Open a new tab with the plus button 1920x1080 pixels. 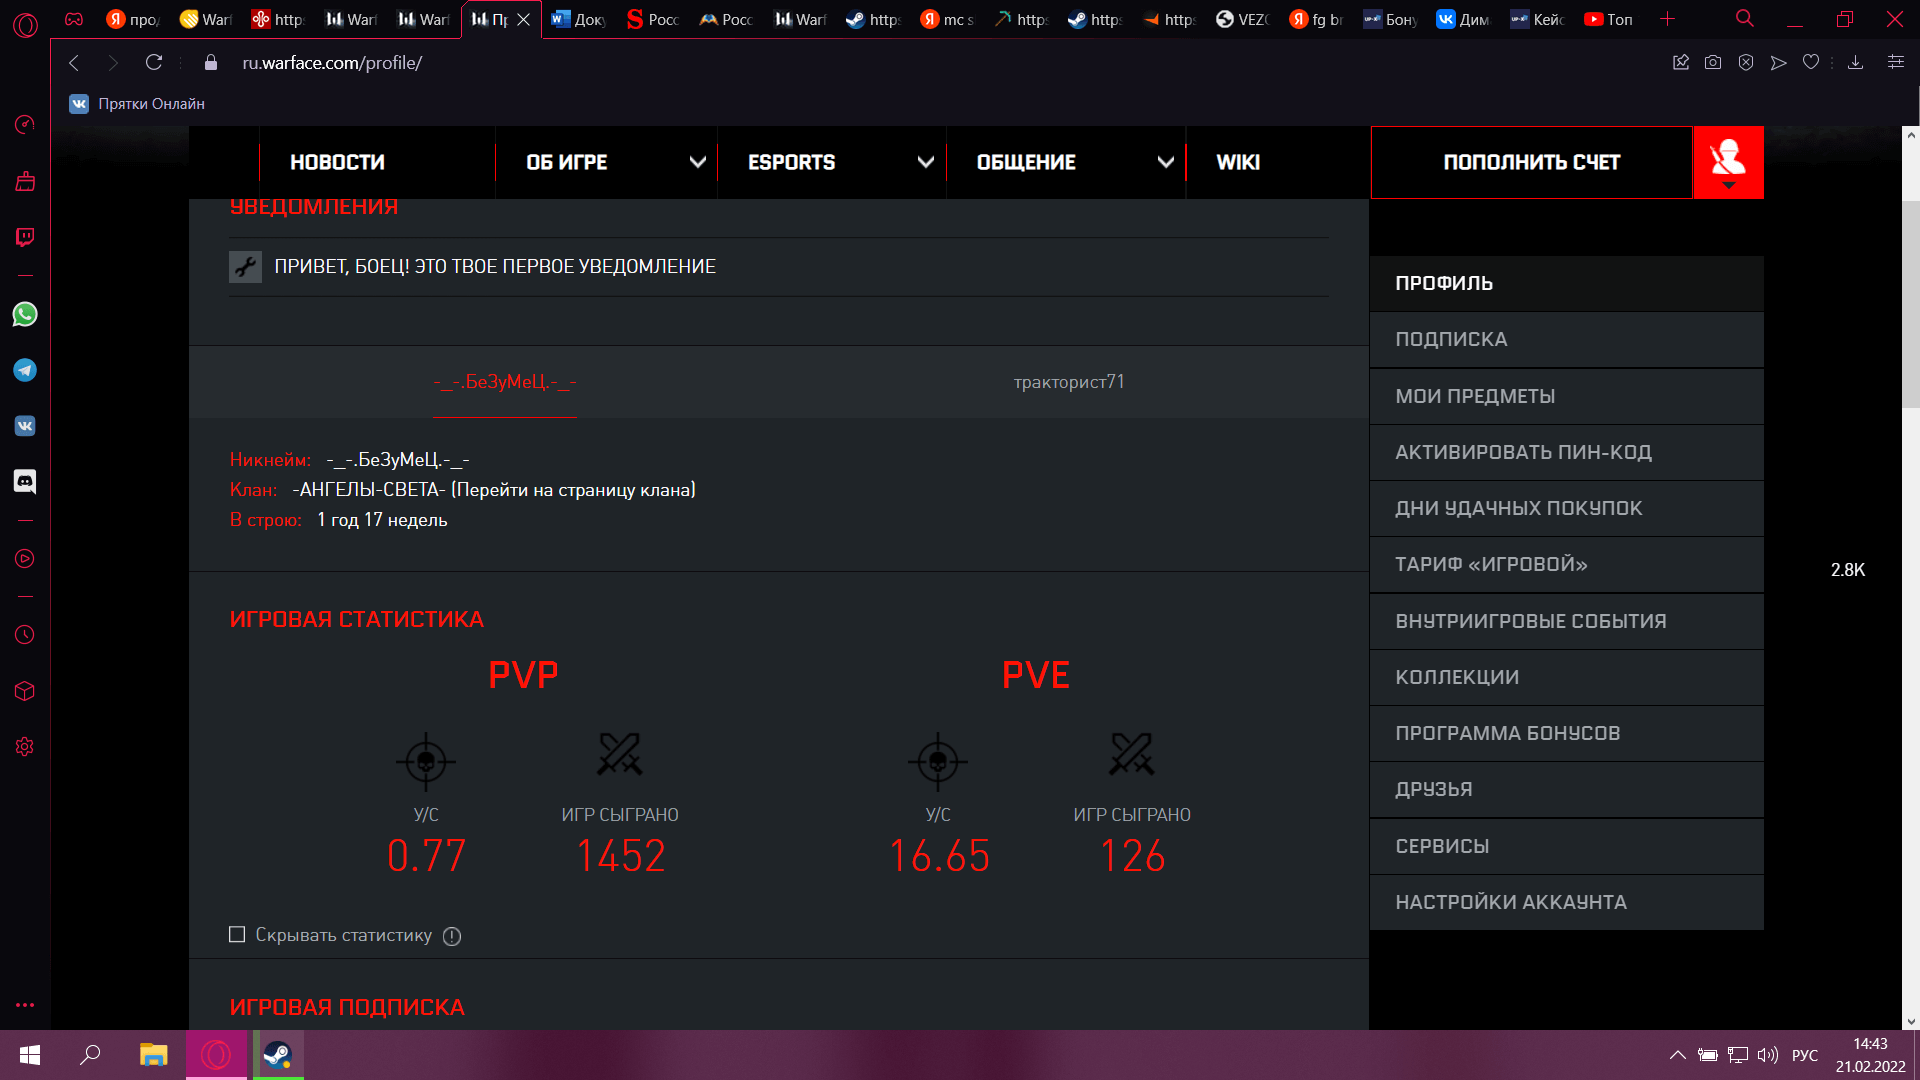pyautogui.click(x=1667, y=19)
